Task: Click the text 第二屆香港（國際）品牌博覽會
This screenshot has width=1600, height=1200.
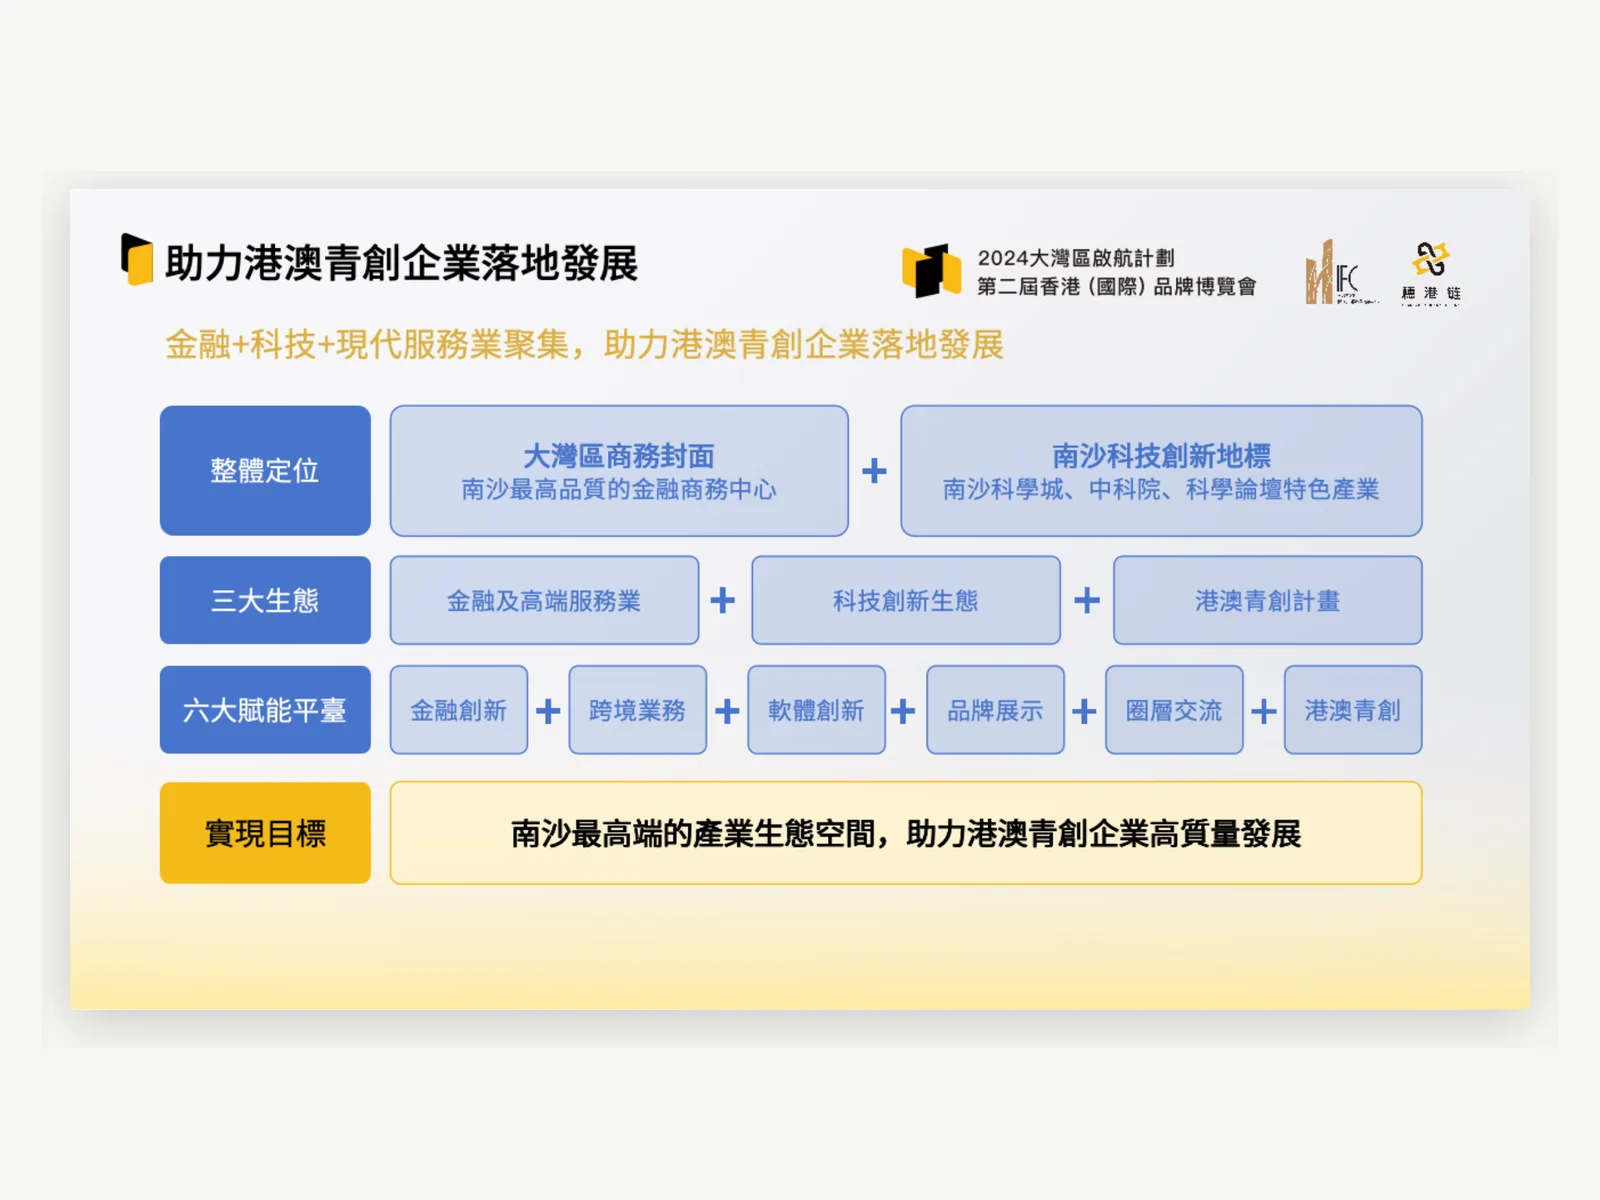Action: click(x=1116, y=287)
